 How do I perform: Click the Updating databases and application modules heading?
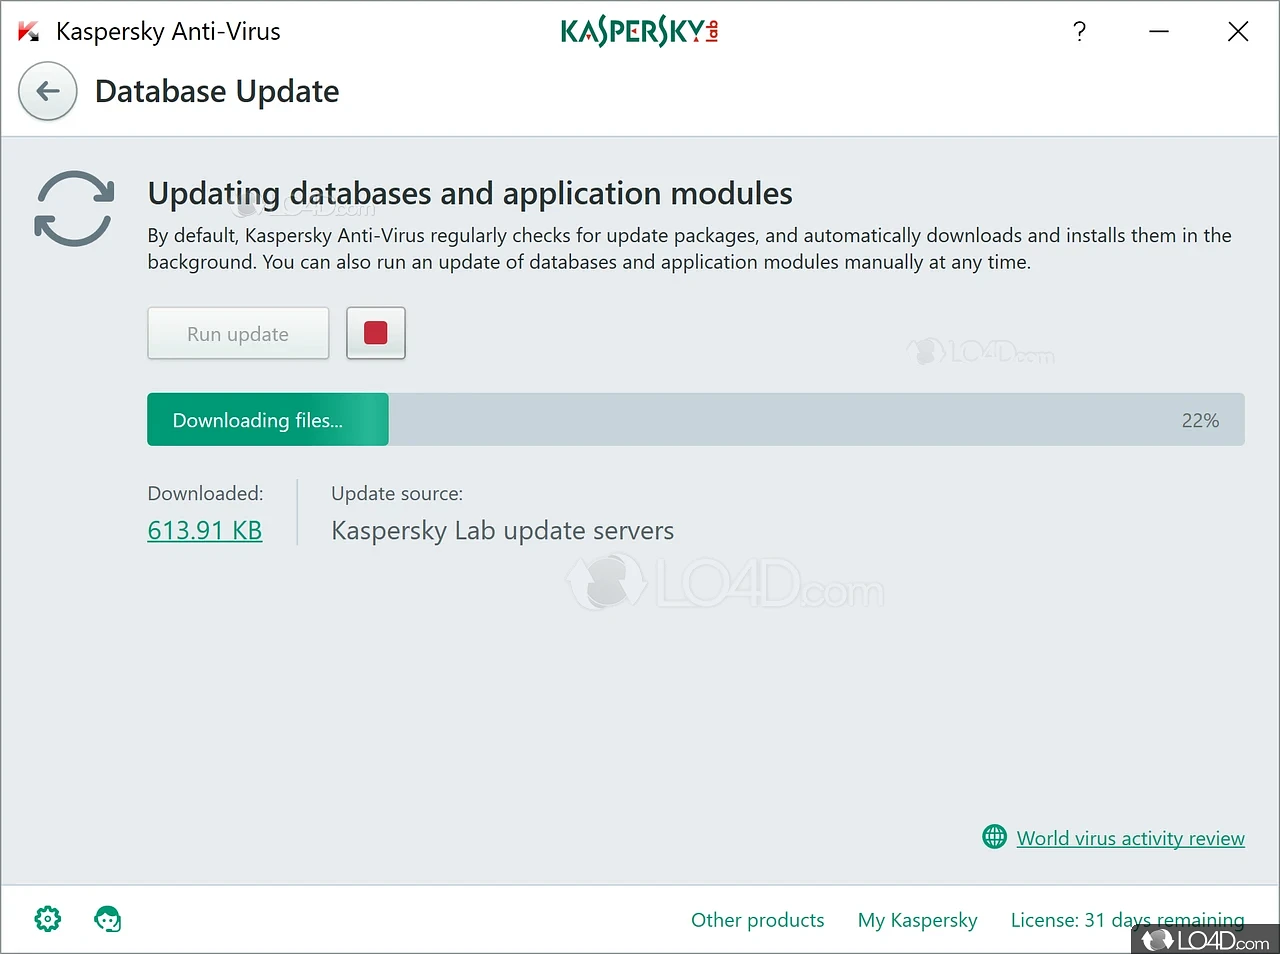click(x=470, y=193)
